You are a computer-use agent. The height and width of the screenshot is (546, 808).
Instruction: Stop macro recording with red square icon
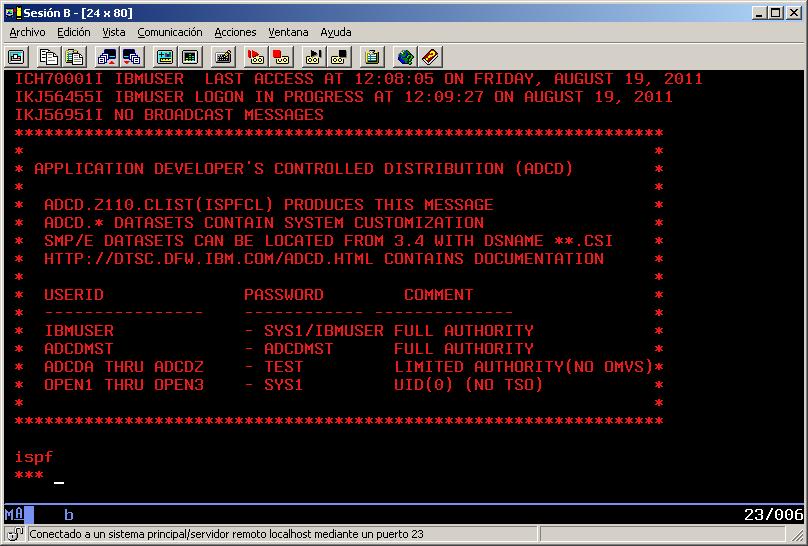point(281,57)
